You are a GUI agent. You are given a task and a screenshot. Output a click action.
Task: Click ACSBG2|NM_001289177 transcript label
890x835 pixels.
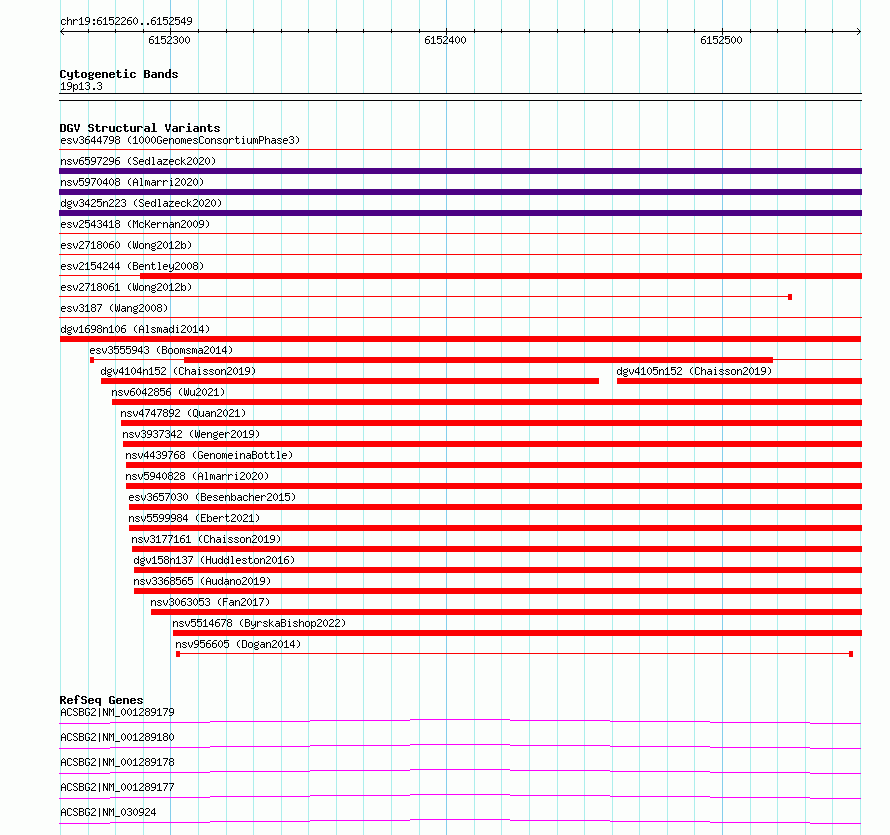pyautogui.click(x=117, y=787)
